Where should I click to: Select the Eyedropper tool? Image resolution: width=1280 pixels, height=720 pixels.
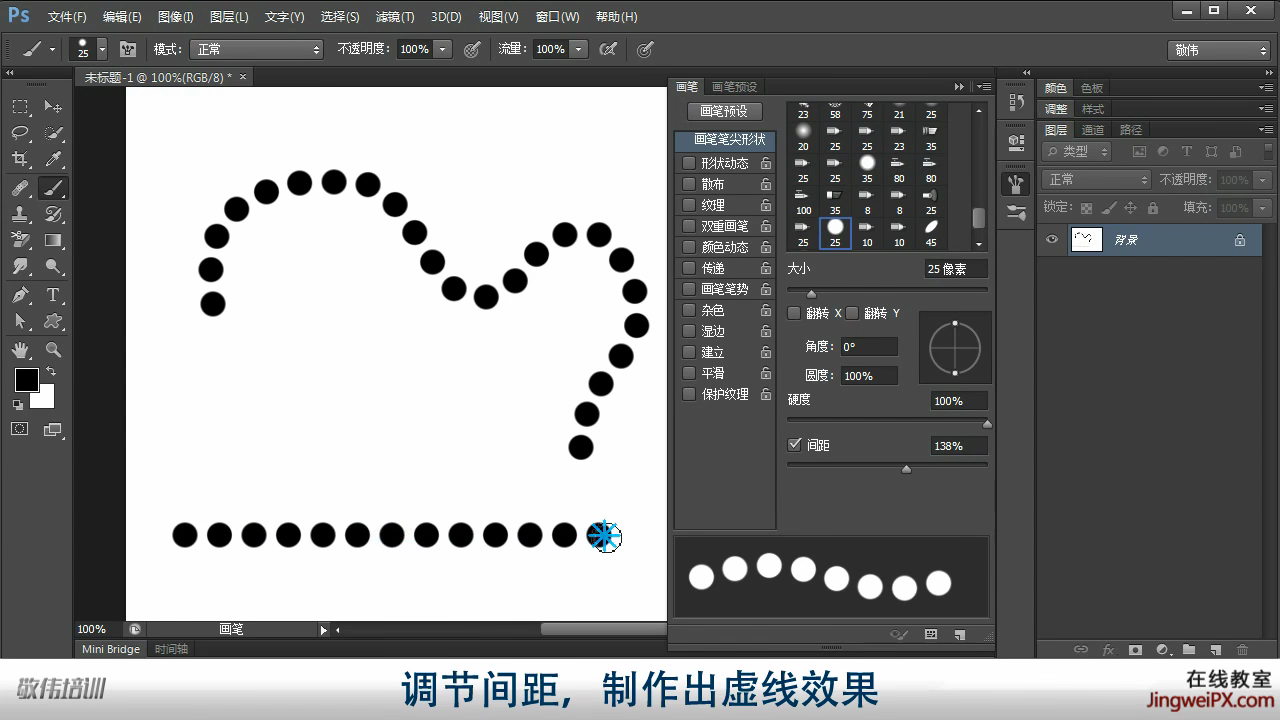coord(53,159)
